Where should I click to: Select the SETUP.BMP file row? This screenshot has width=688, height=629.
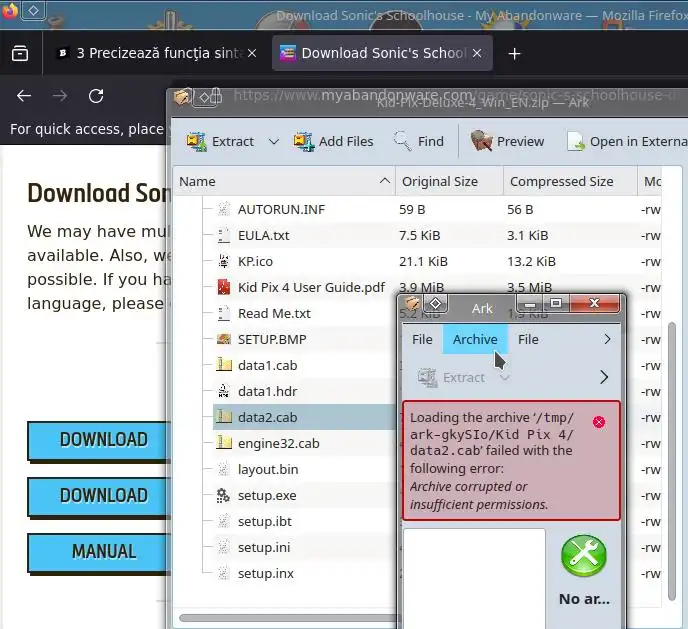pyautogui.click(x=272, y=339)
